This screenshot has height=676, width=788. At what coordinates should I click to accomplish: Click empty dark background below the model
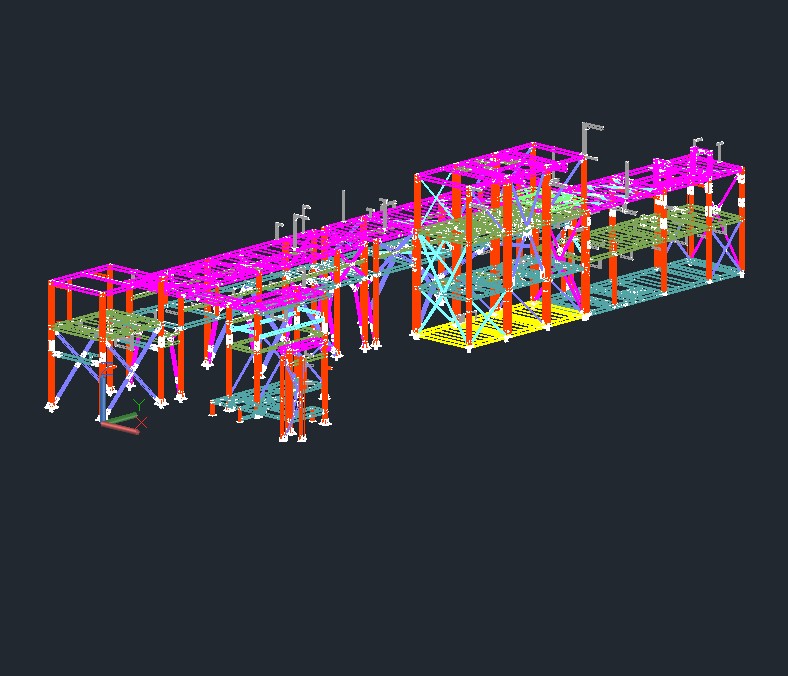[x=400, y=560]
